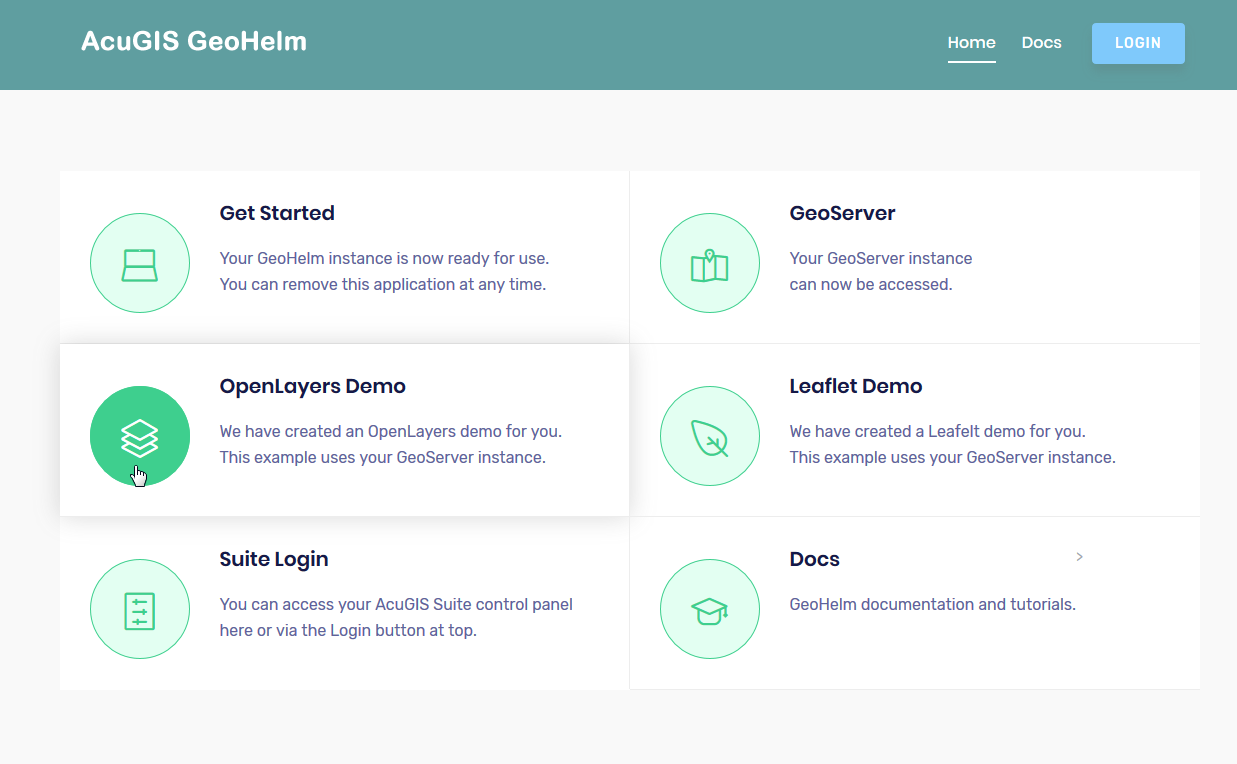
Task: Open the Docs card heading
Action: click(x=815, y=559)
